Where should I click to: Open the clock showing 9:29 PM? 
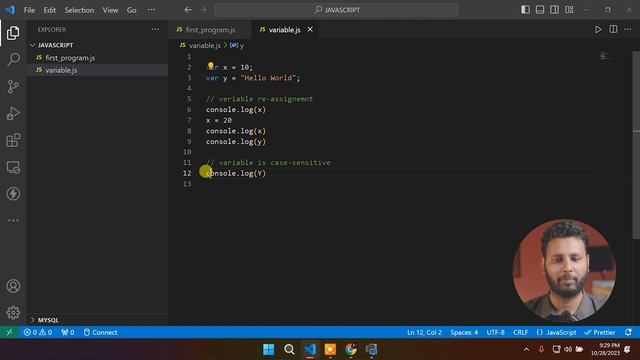605,349
